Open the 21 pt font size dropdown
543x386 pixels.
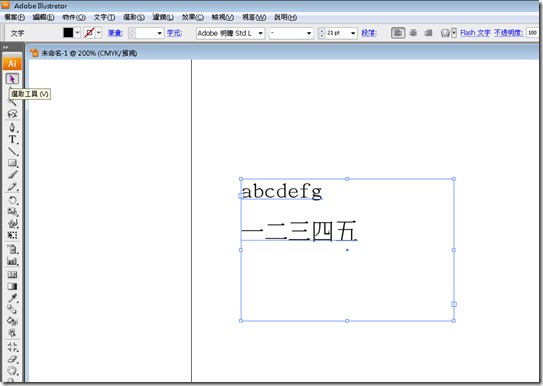pyautogui.click(x=337, y=33)
